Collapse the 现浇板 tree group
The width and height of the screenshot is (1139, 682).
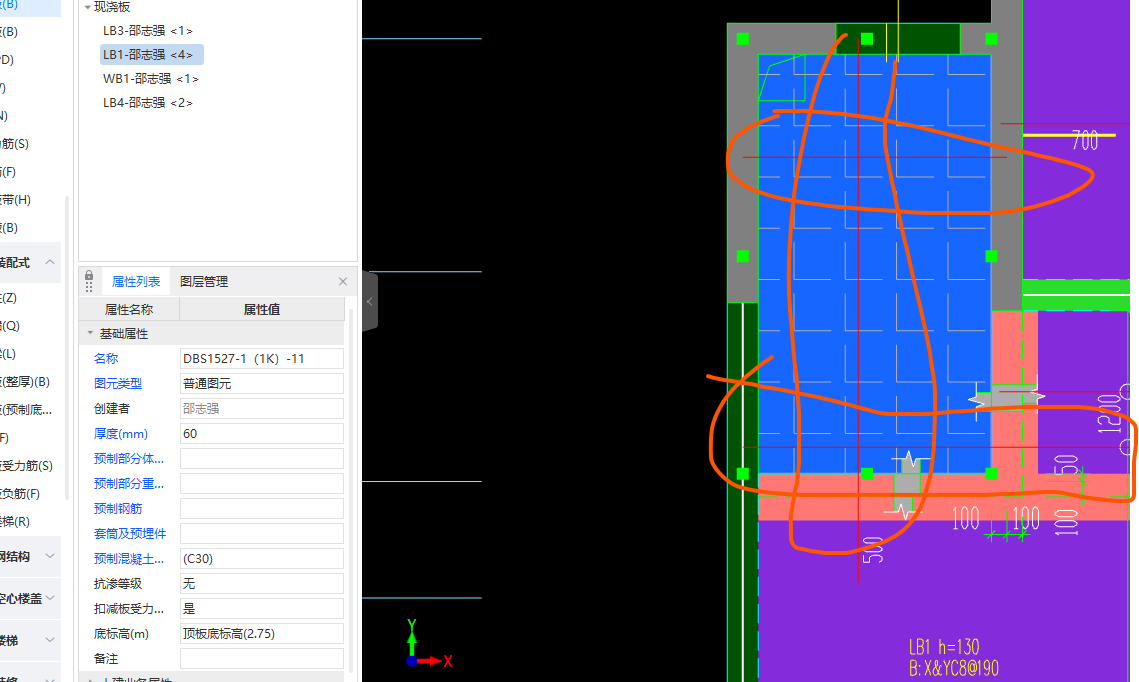click(88, 7)
